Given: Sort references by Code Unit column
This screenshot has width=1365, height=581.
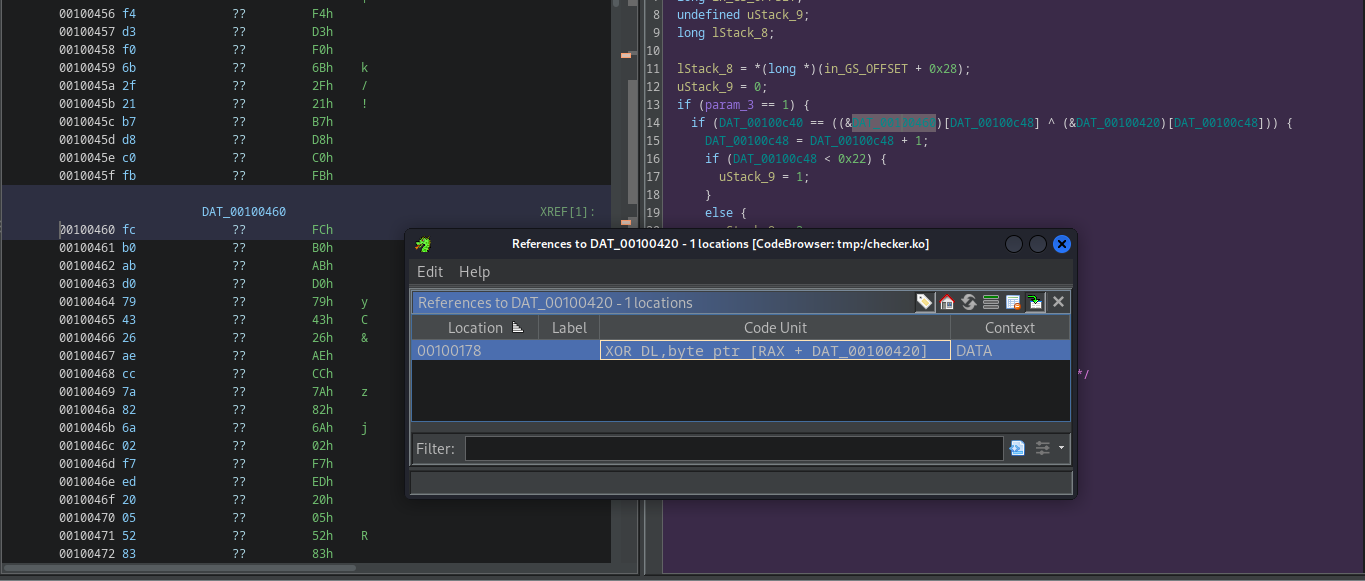Looking at the screenshot, I should click(775, 328).
